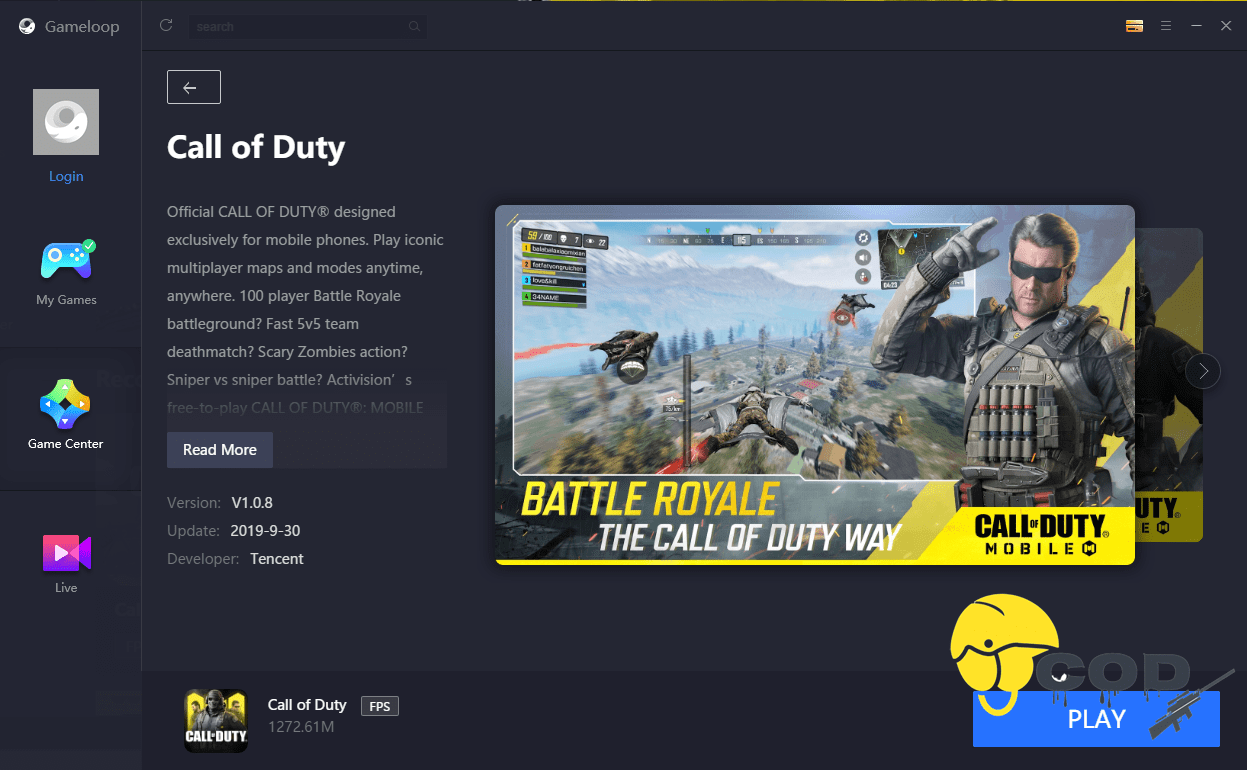Viewport: 1247px width, 770px height.
Task: Open the partially visible second screenshot
Action: tap(1169, 385)
